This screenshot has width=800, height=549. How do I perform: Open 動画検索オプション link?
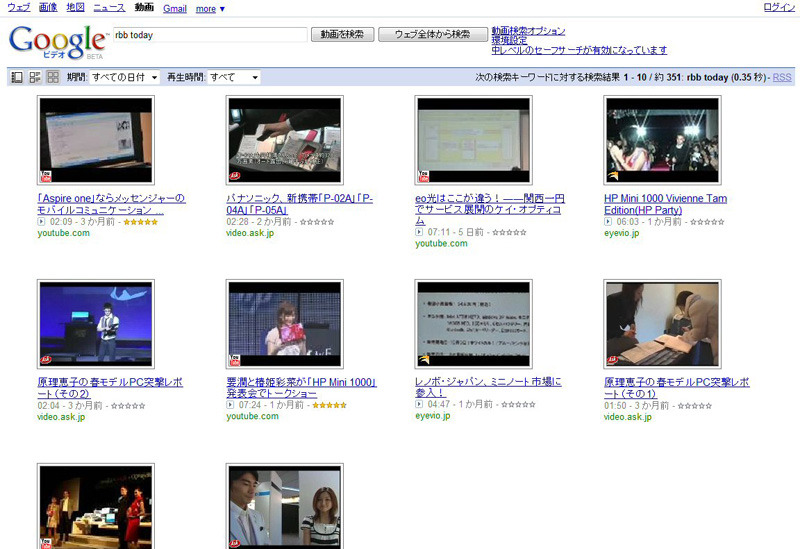pyautogui.click(x=528, y=31)
